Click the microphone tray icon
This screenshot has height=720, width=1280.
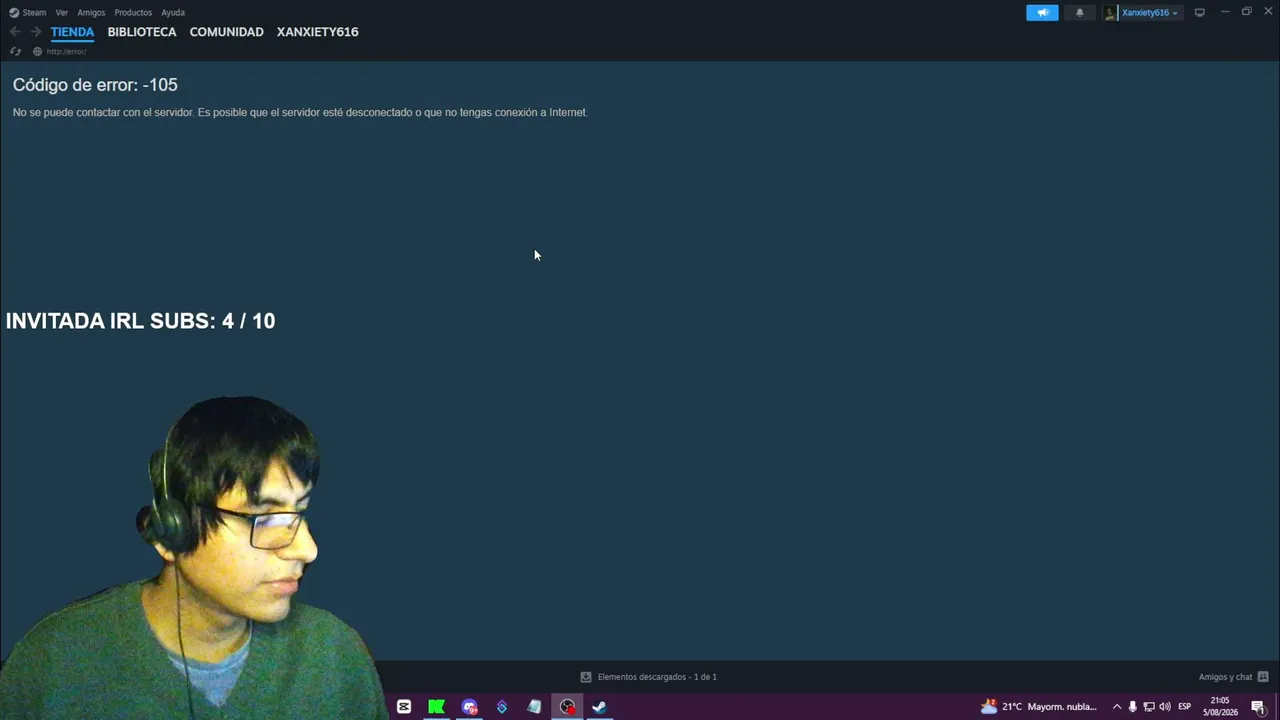point(1133,707)
